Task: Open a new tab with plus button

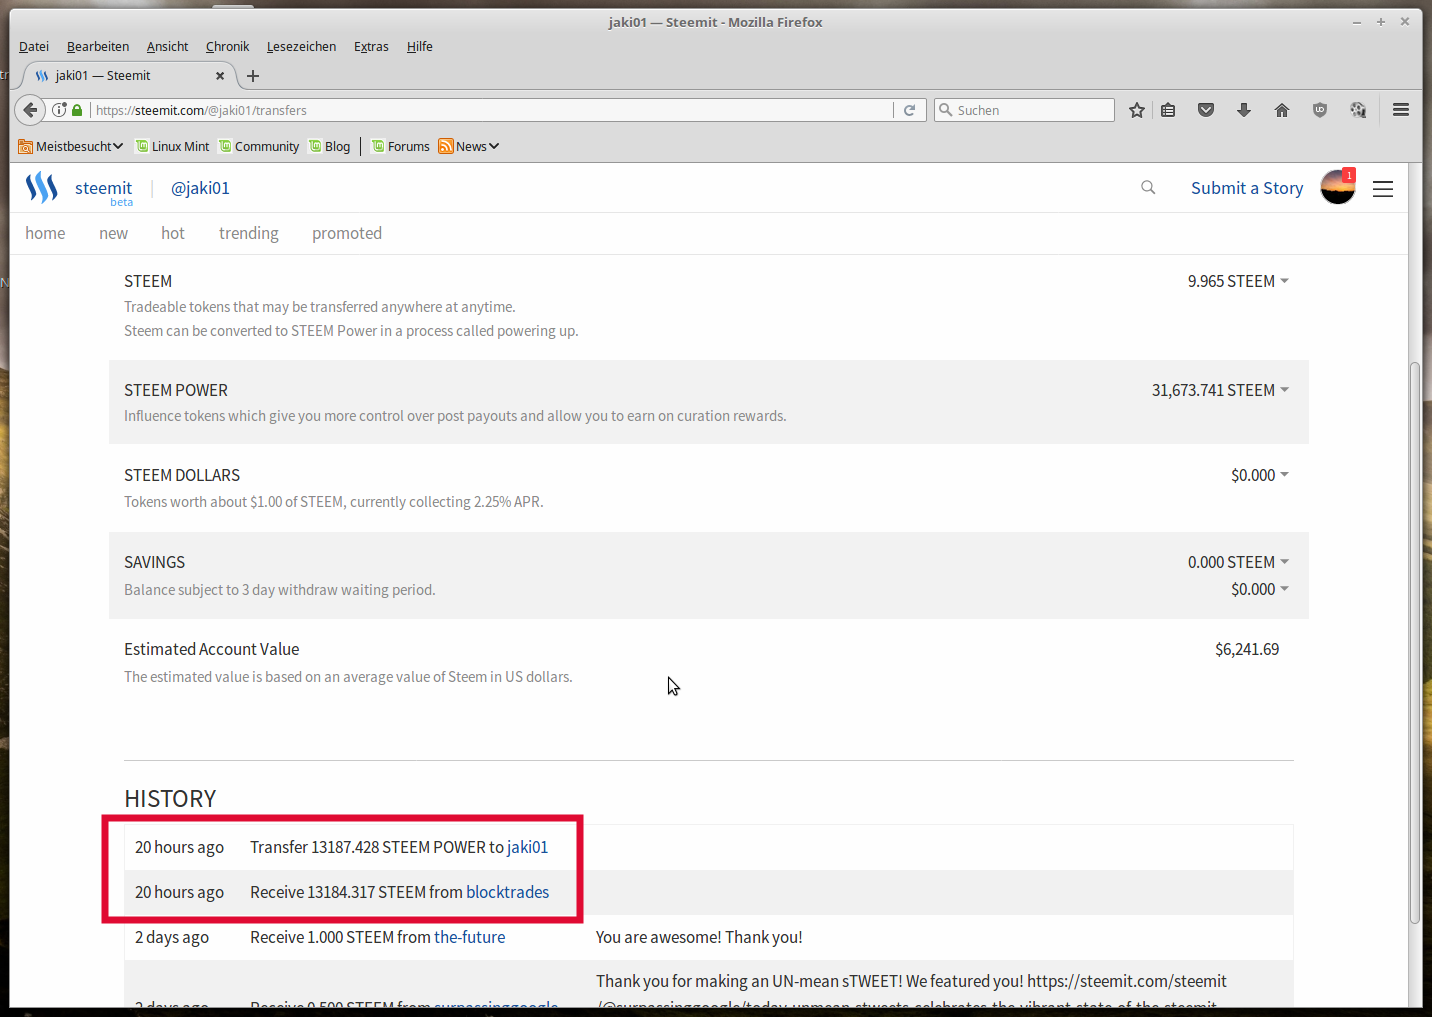Action: pyautogui.click(x=253, y=76)
